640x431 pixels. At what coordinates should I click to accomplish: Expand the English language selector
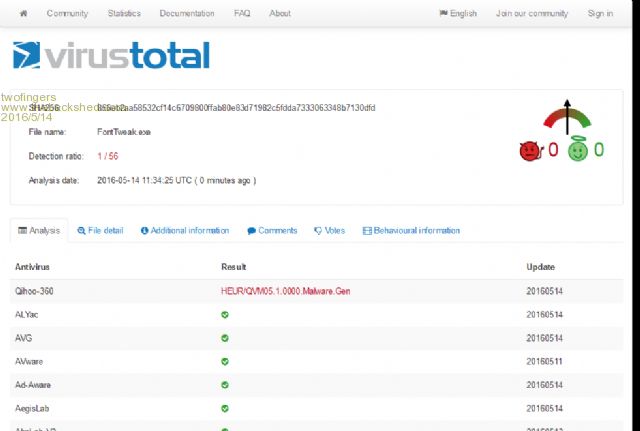click(458, 14)
